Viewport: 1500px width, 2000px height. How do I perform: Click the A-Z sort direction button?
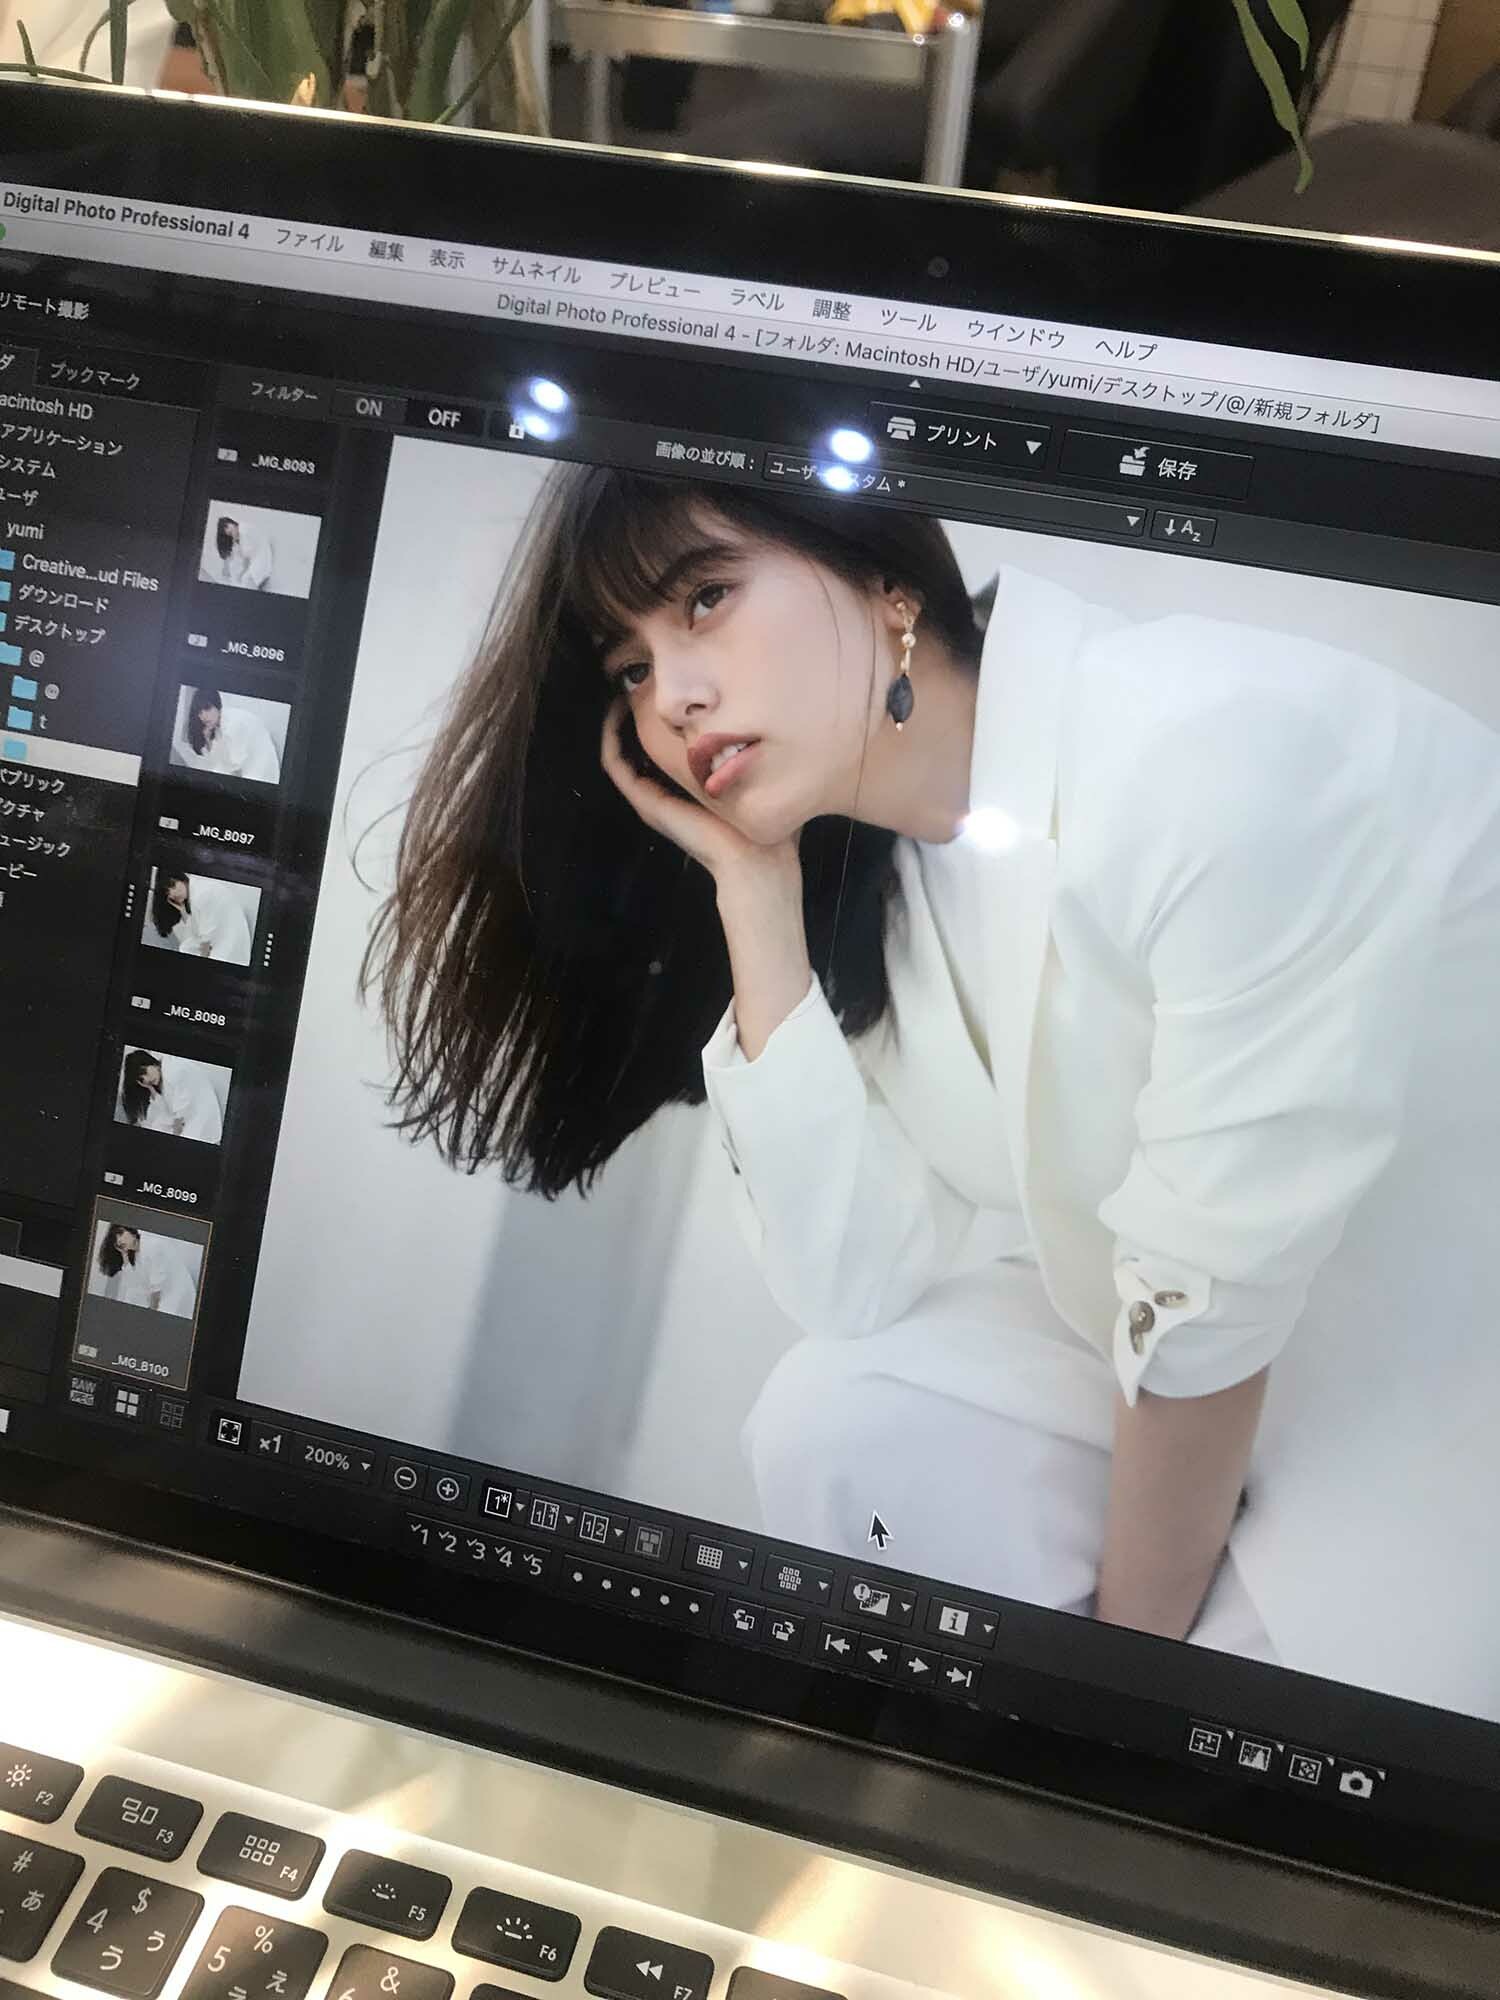pos(1183,528)
